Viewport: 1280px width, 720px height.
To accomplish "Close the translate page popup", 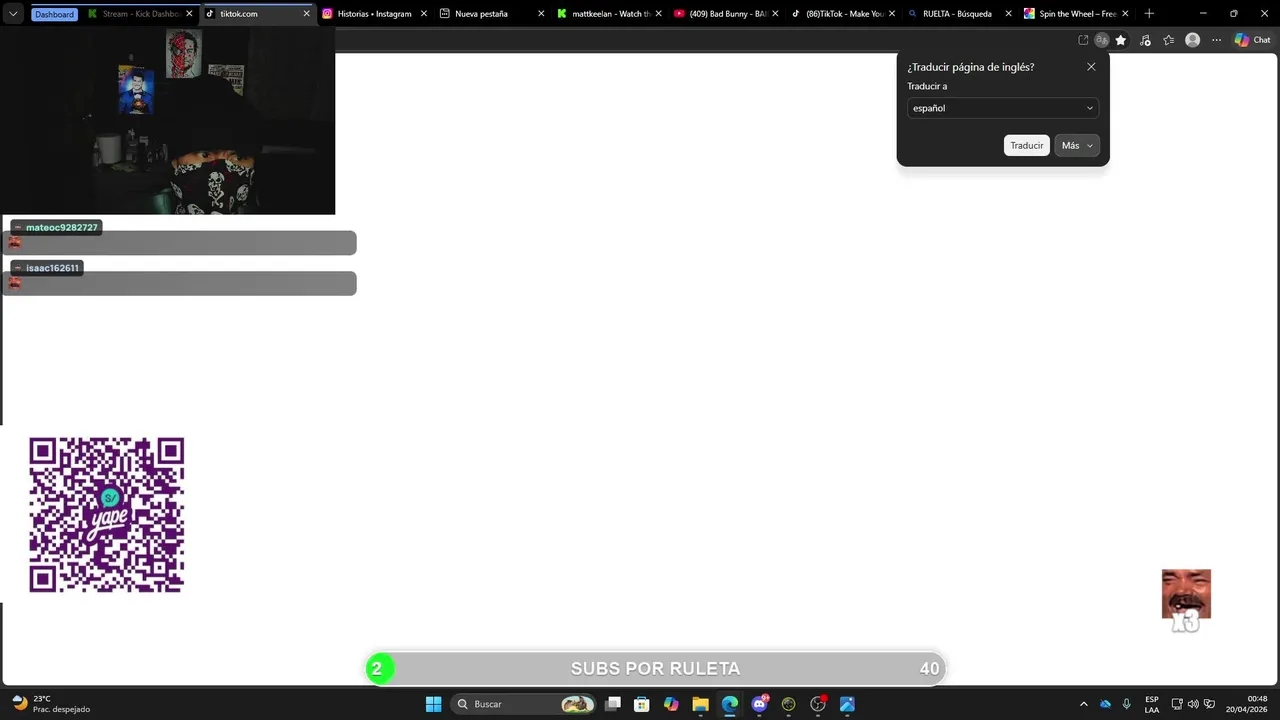I will (x=1091, y=67).
